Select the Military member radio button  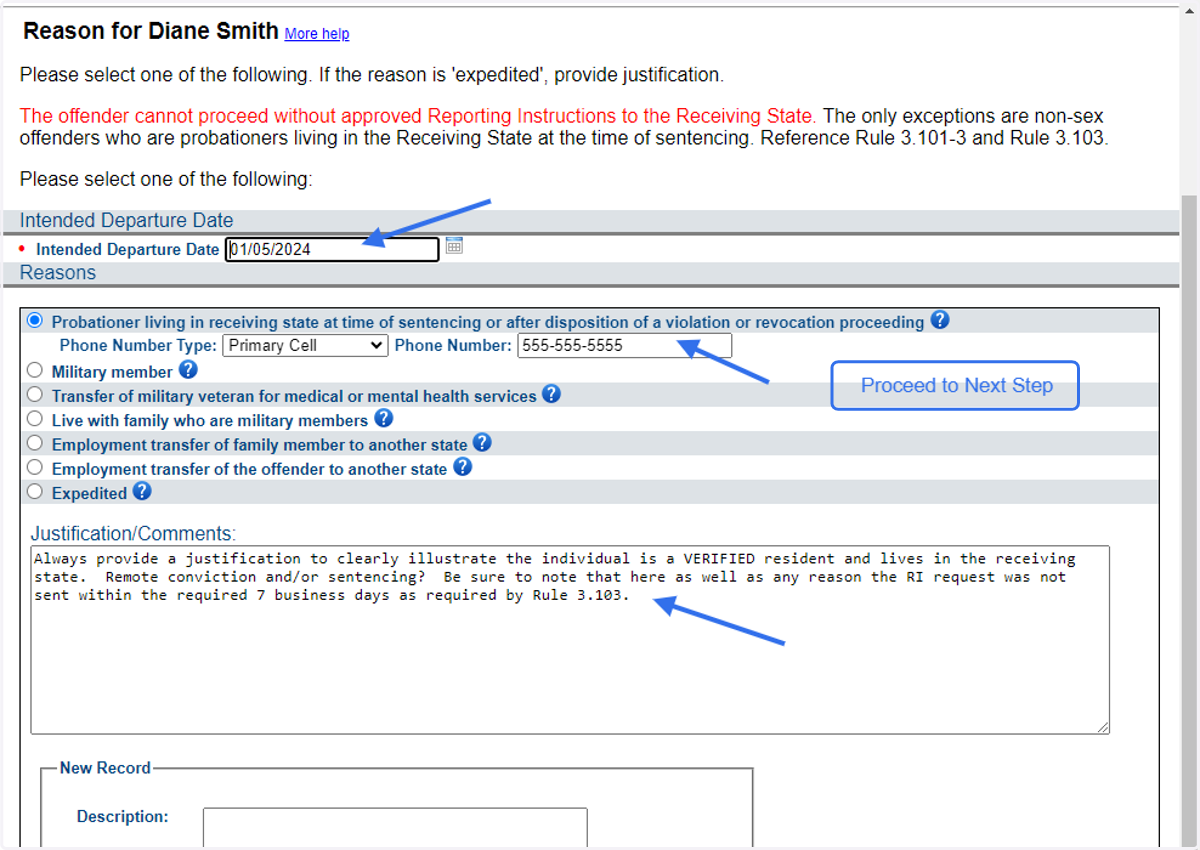35,370
